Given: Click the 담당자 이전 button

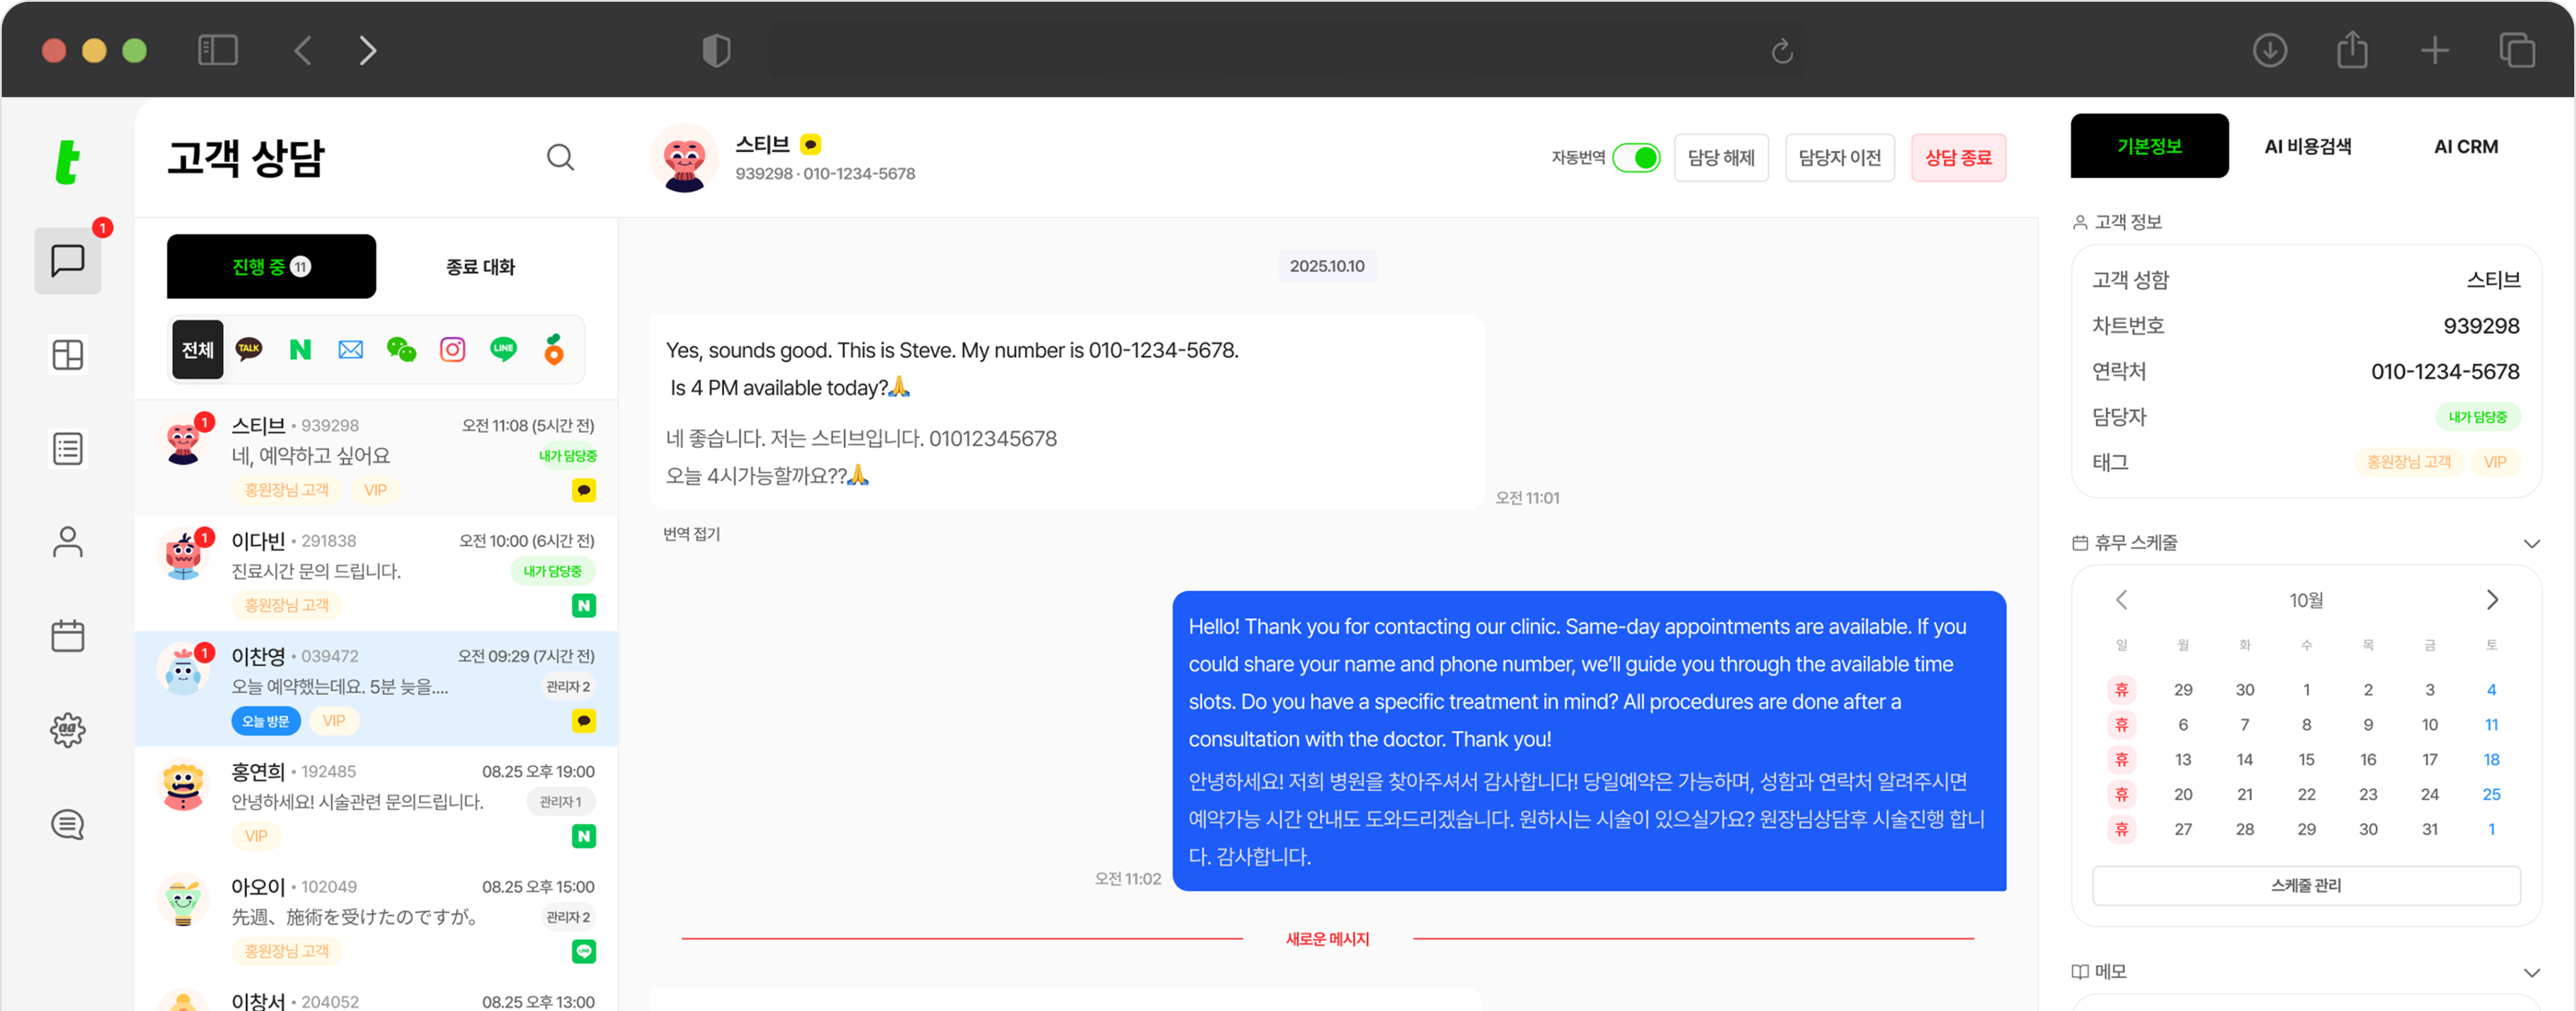Looking at the screenshot, I should click(1839, 157).
